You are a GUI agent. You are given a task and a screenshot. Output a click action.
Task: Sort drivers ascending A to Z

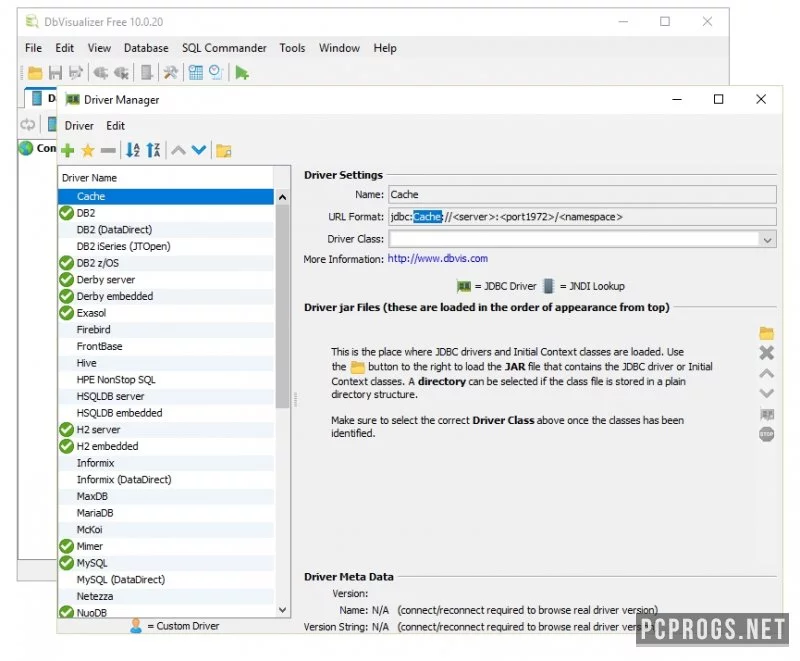point(133,150)
